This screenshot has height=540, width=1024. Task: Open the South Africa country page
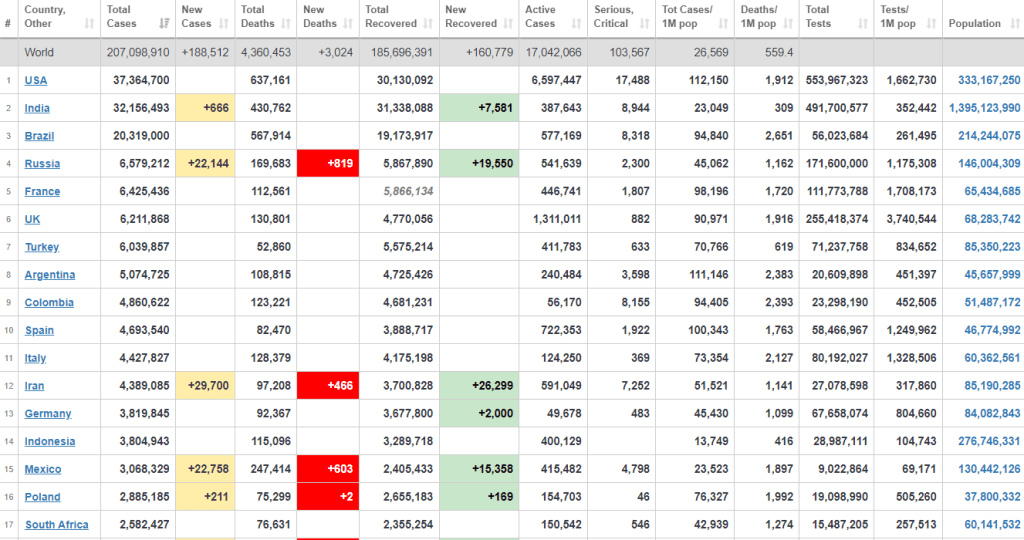point(56,525)
